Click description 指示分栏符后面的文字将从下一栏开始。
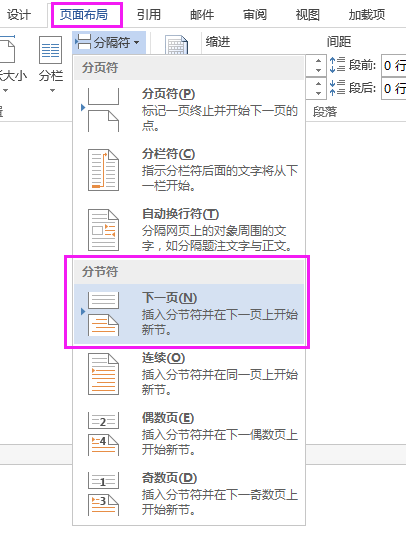 220,178
